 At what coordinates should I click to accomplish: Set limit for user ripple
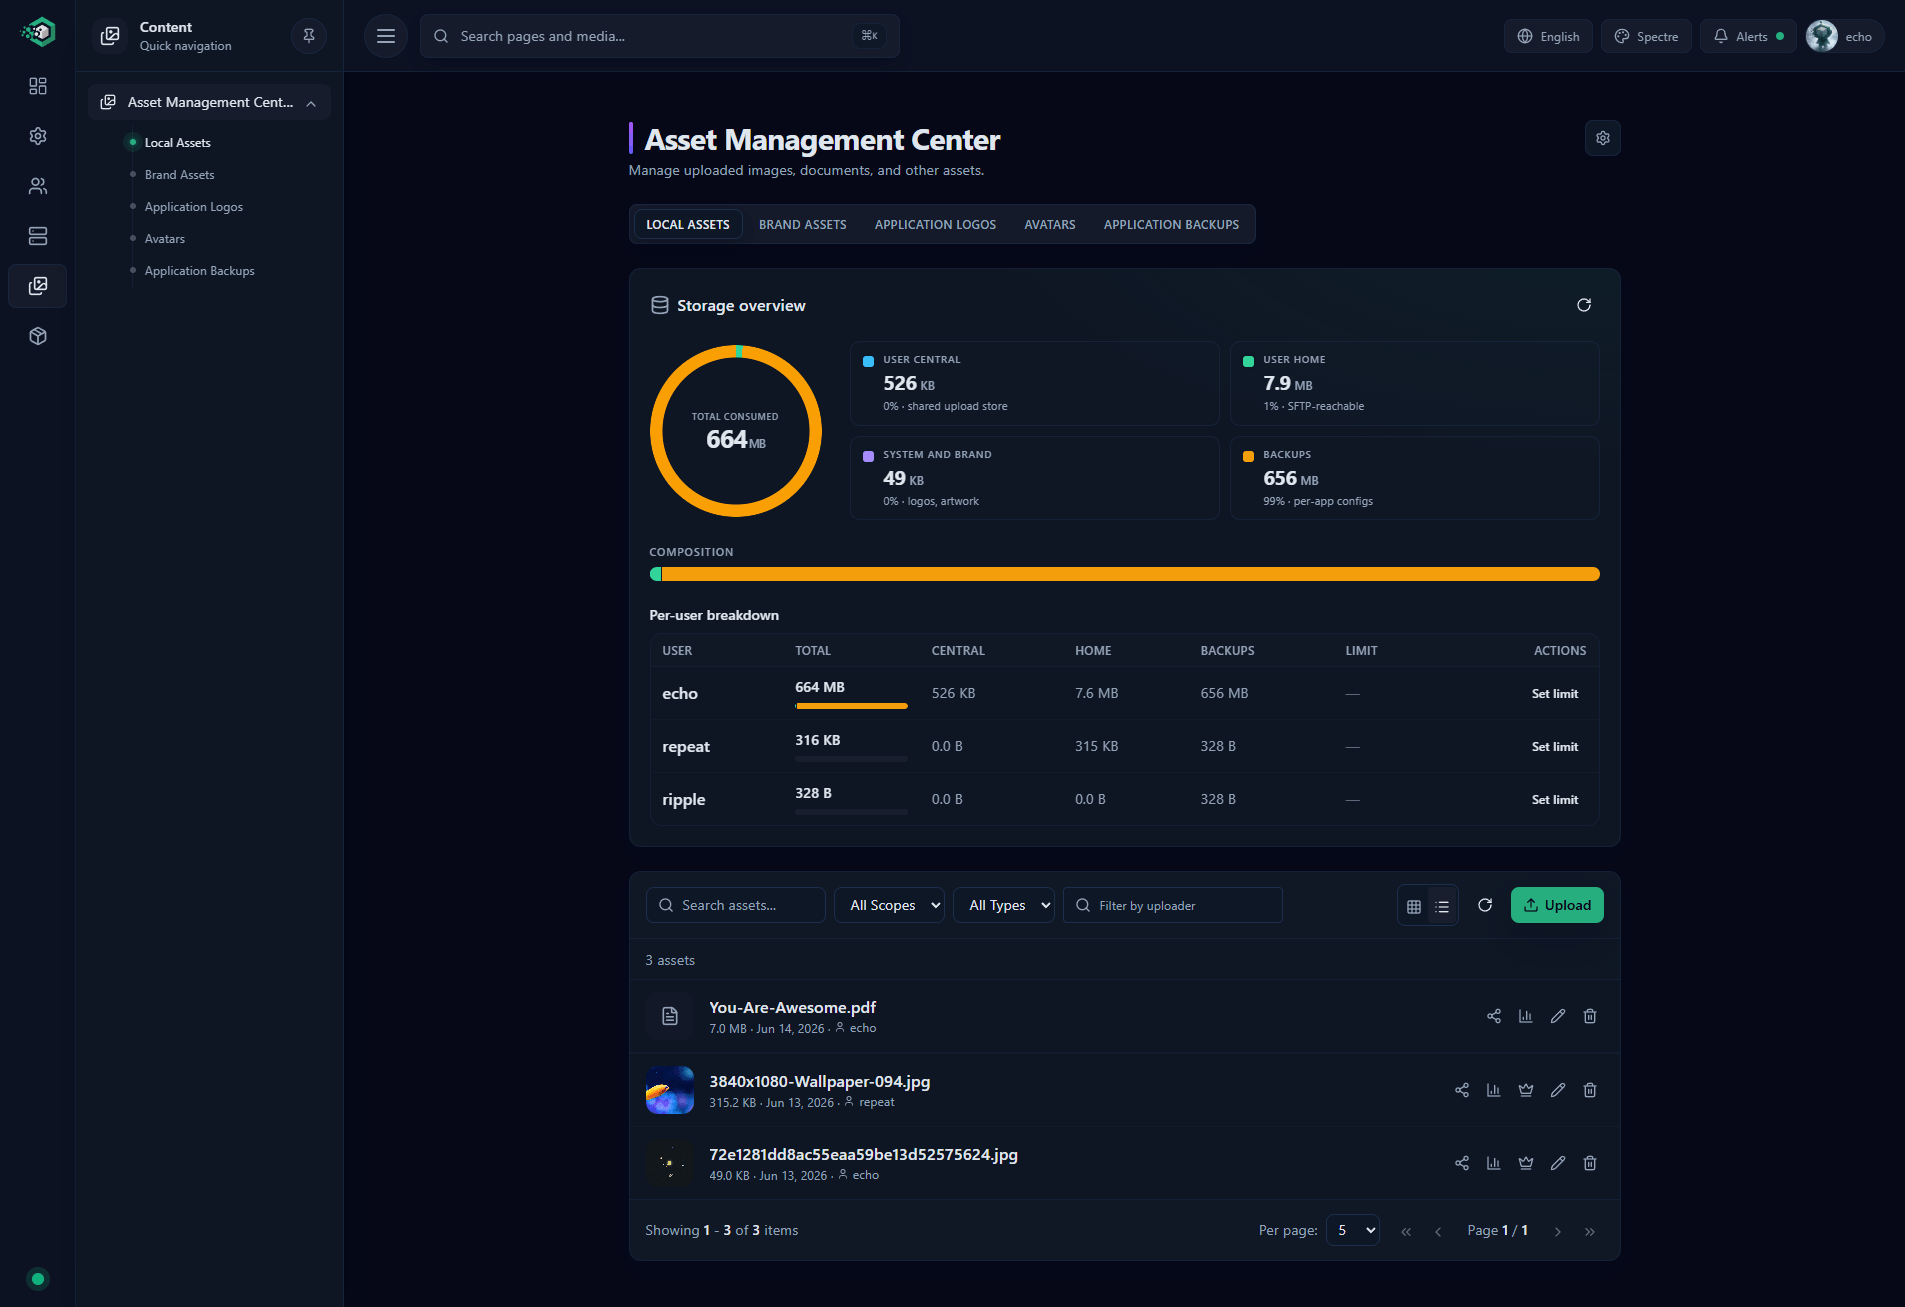tap(1555, 800)
